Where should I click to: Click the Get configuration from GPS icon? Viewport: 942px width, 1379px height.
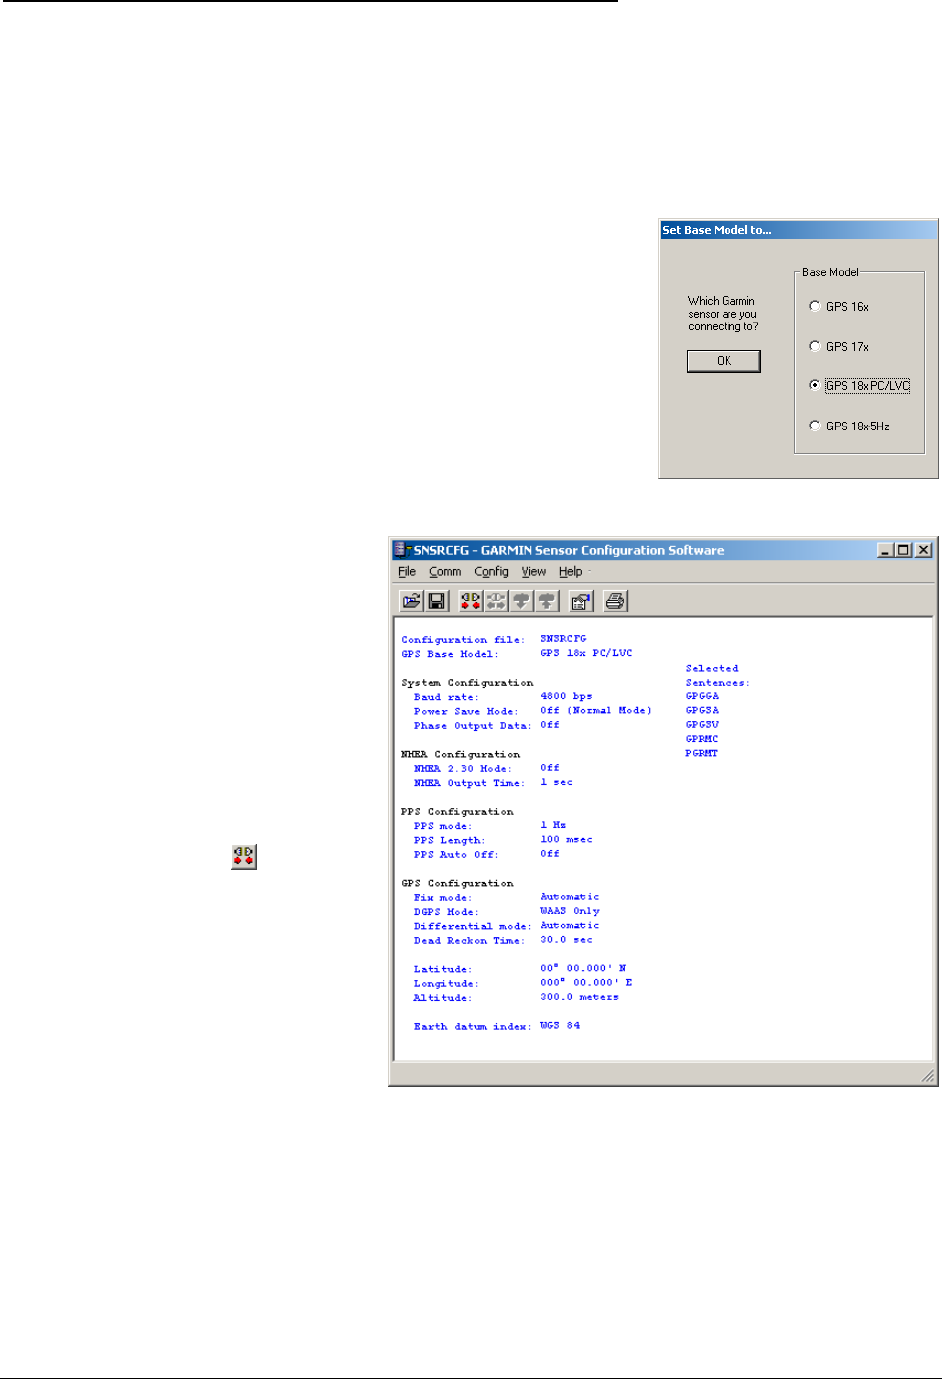click(x=521, y=601)
